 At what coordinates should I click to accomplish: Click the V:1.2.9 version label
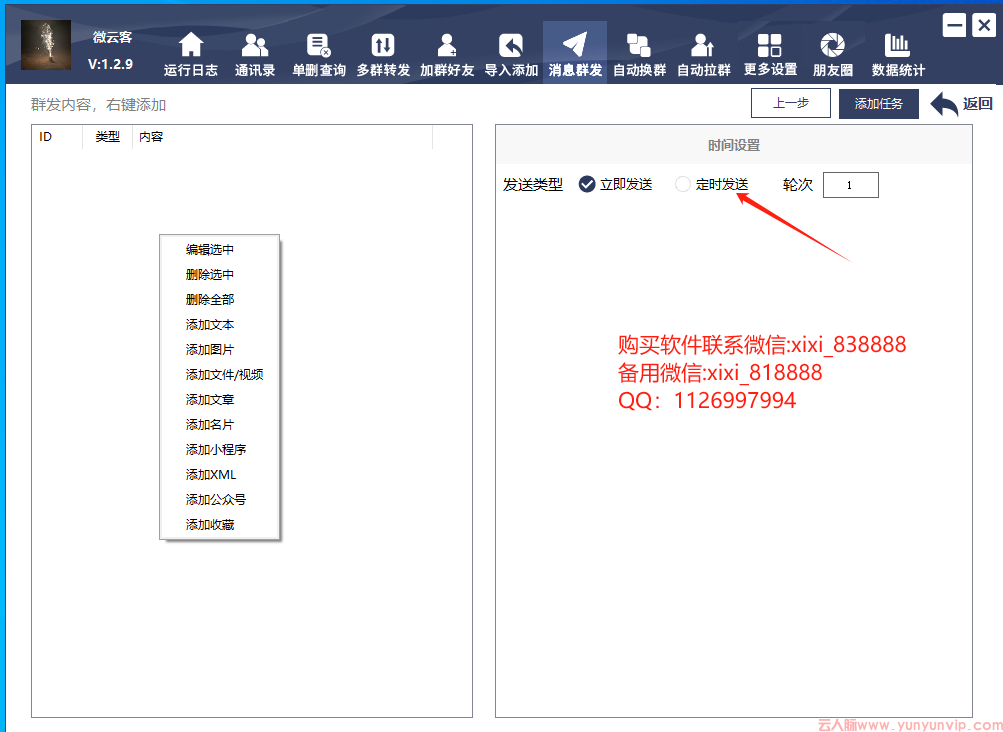point(110,64)
